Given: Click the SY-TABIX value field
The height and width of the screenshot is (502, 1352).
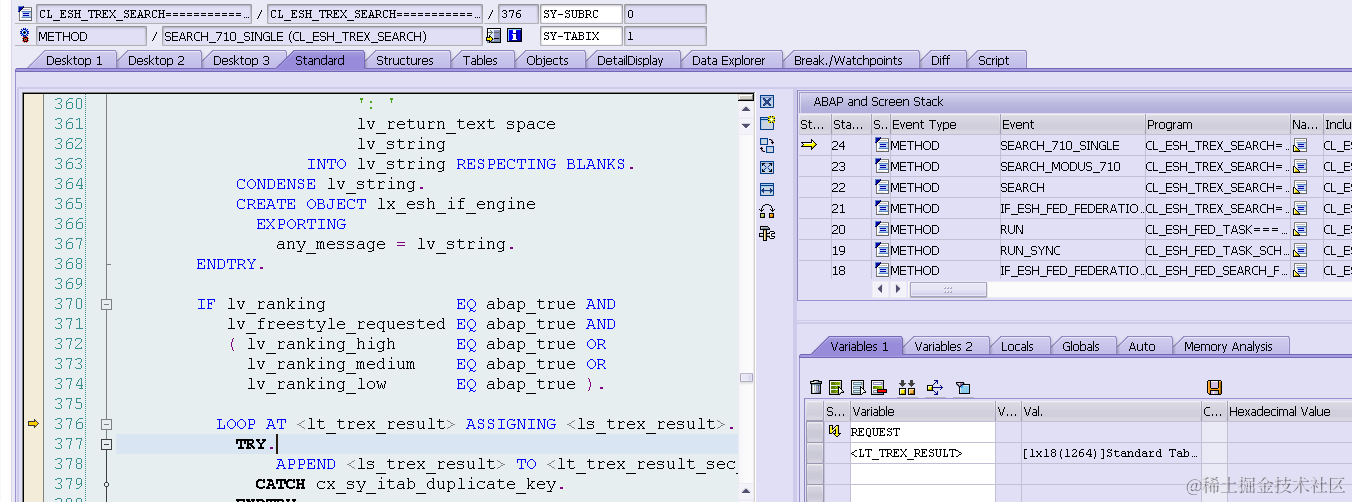Looking at the screenshot, I should (664, 36).
